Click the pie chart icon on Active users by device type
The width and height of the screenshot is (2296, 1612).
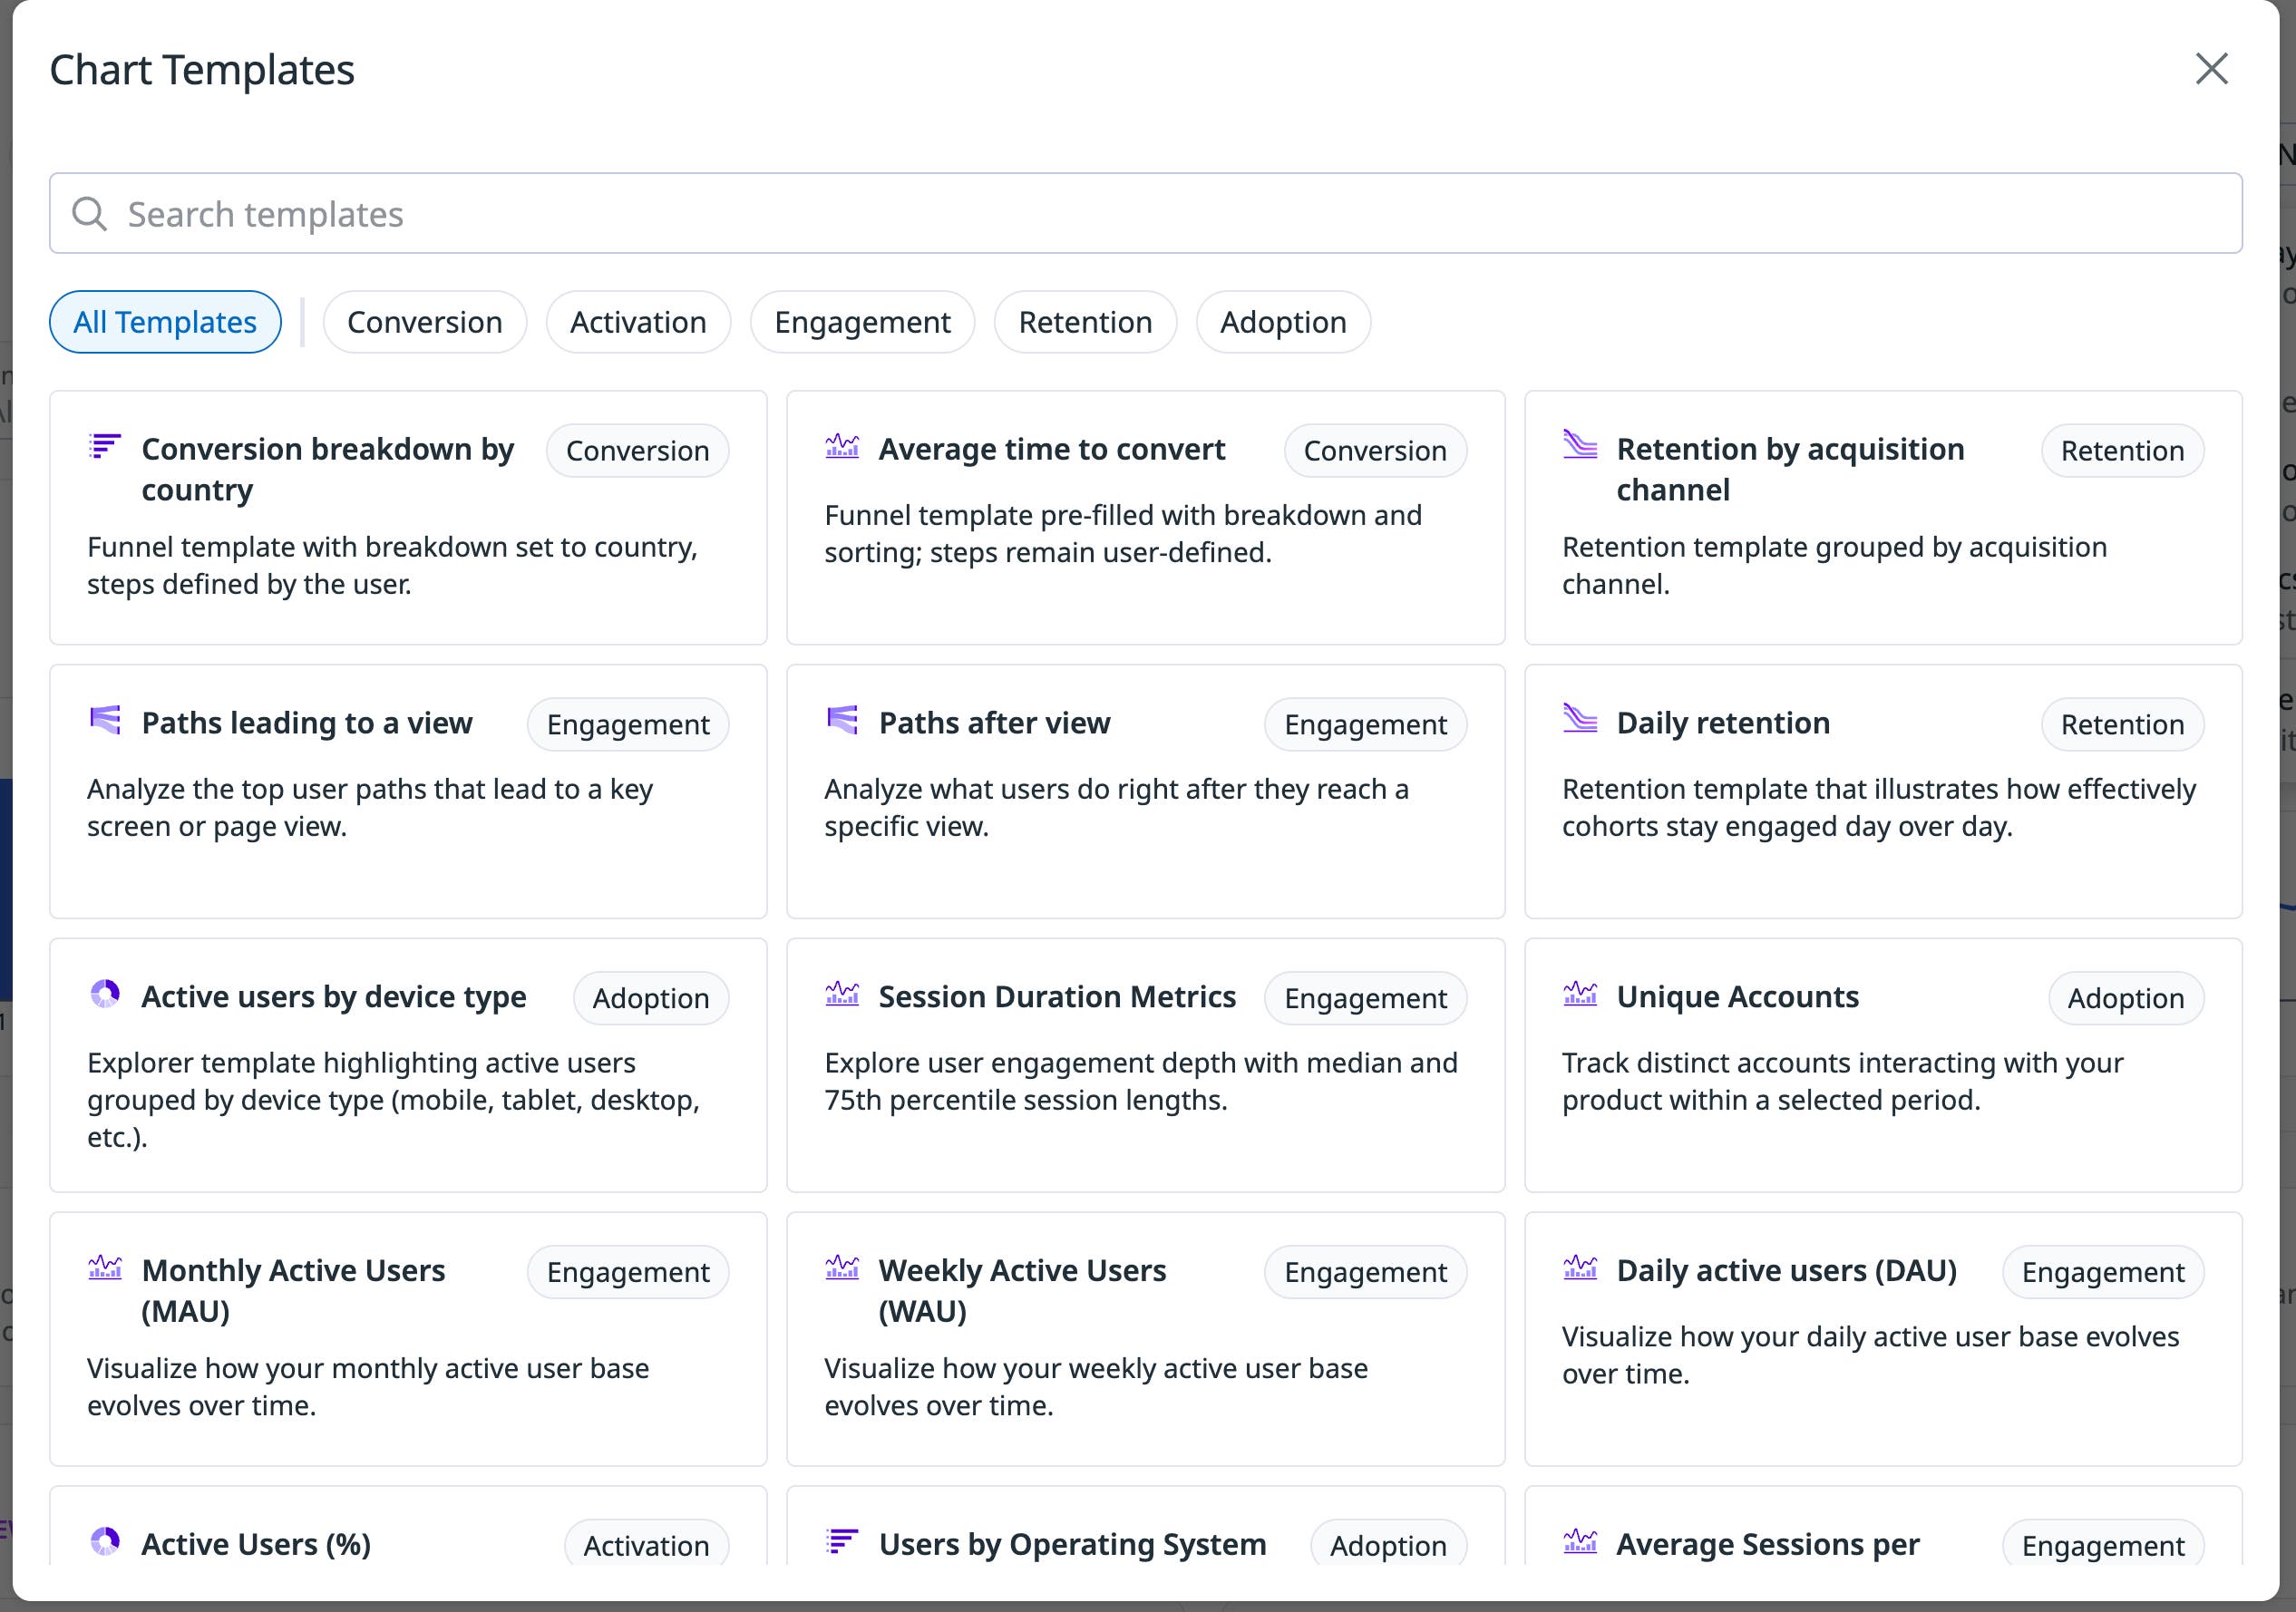(104, 995)
